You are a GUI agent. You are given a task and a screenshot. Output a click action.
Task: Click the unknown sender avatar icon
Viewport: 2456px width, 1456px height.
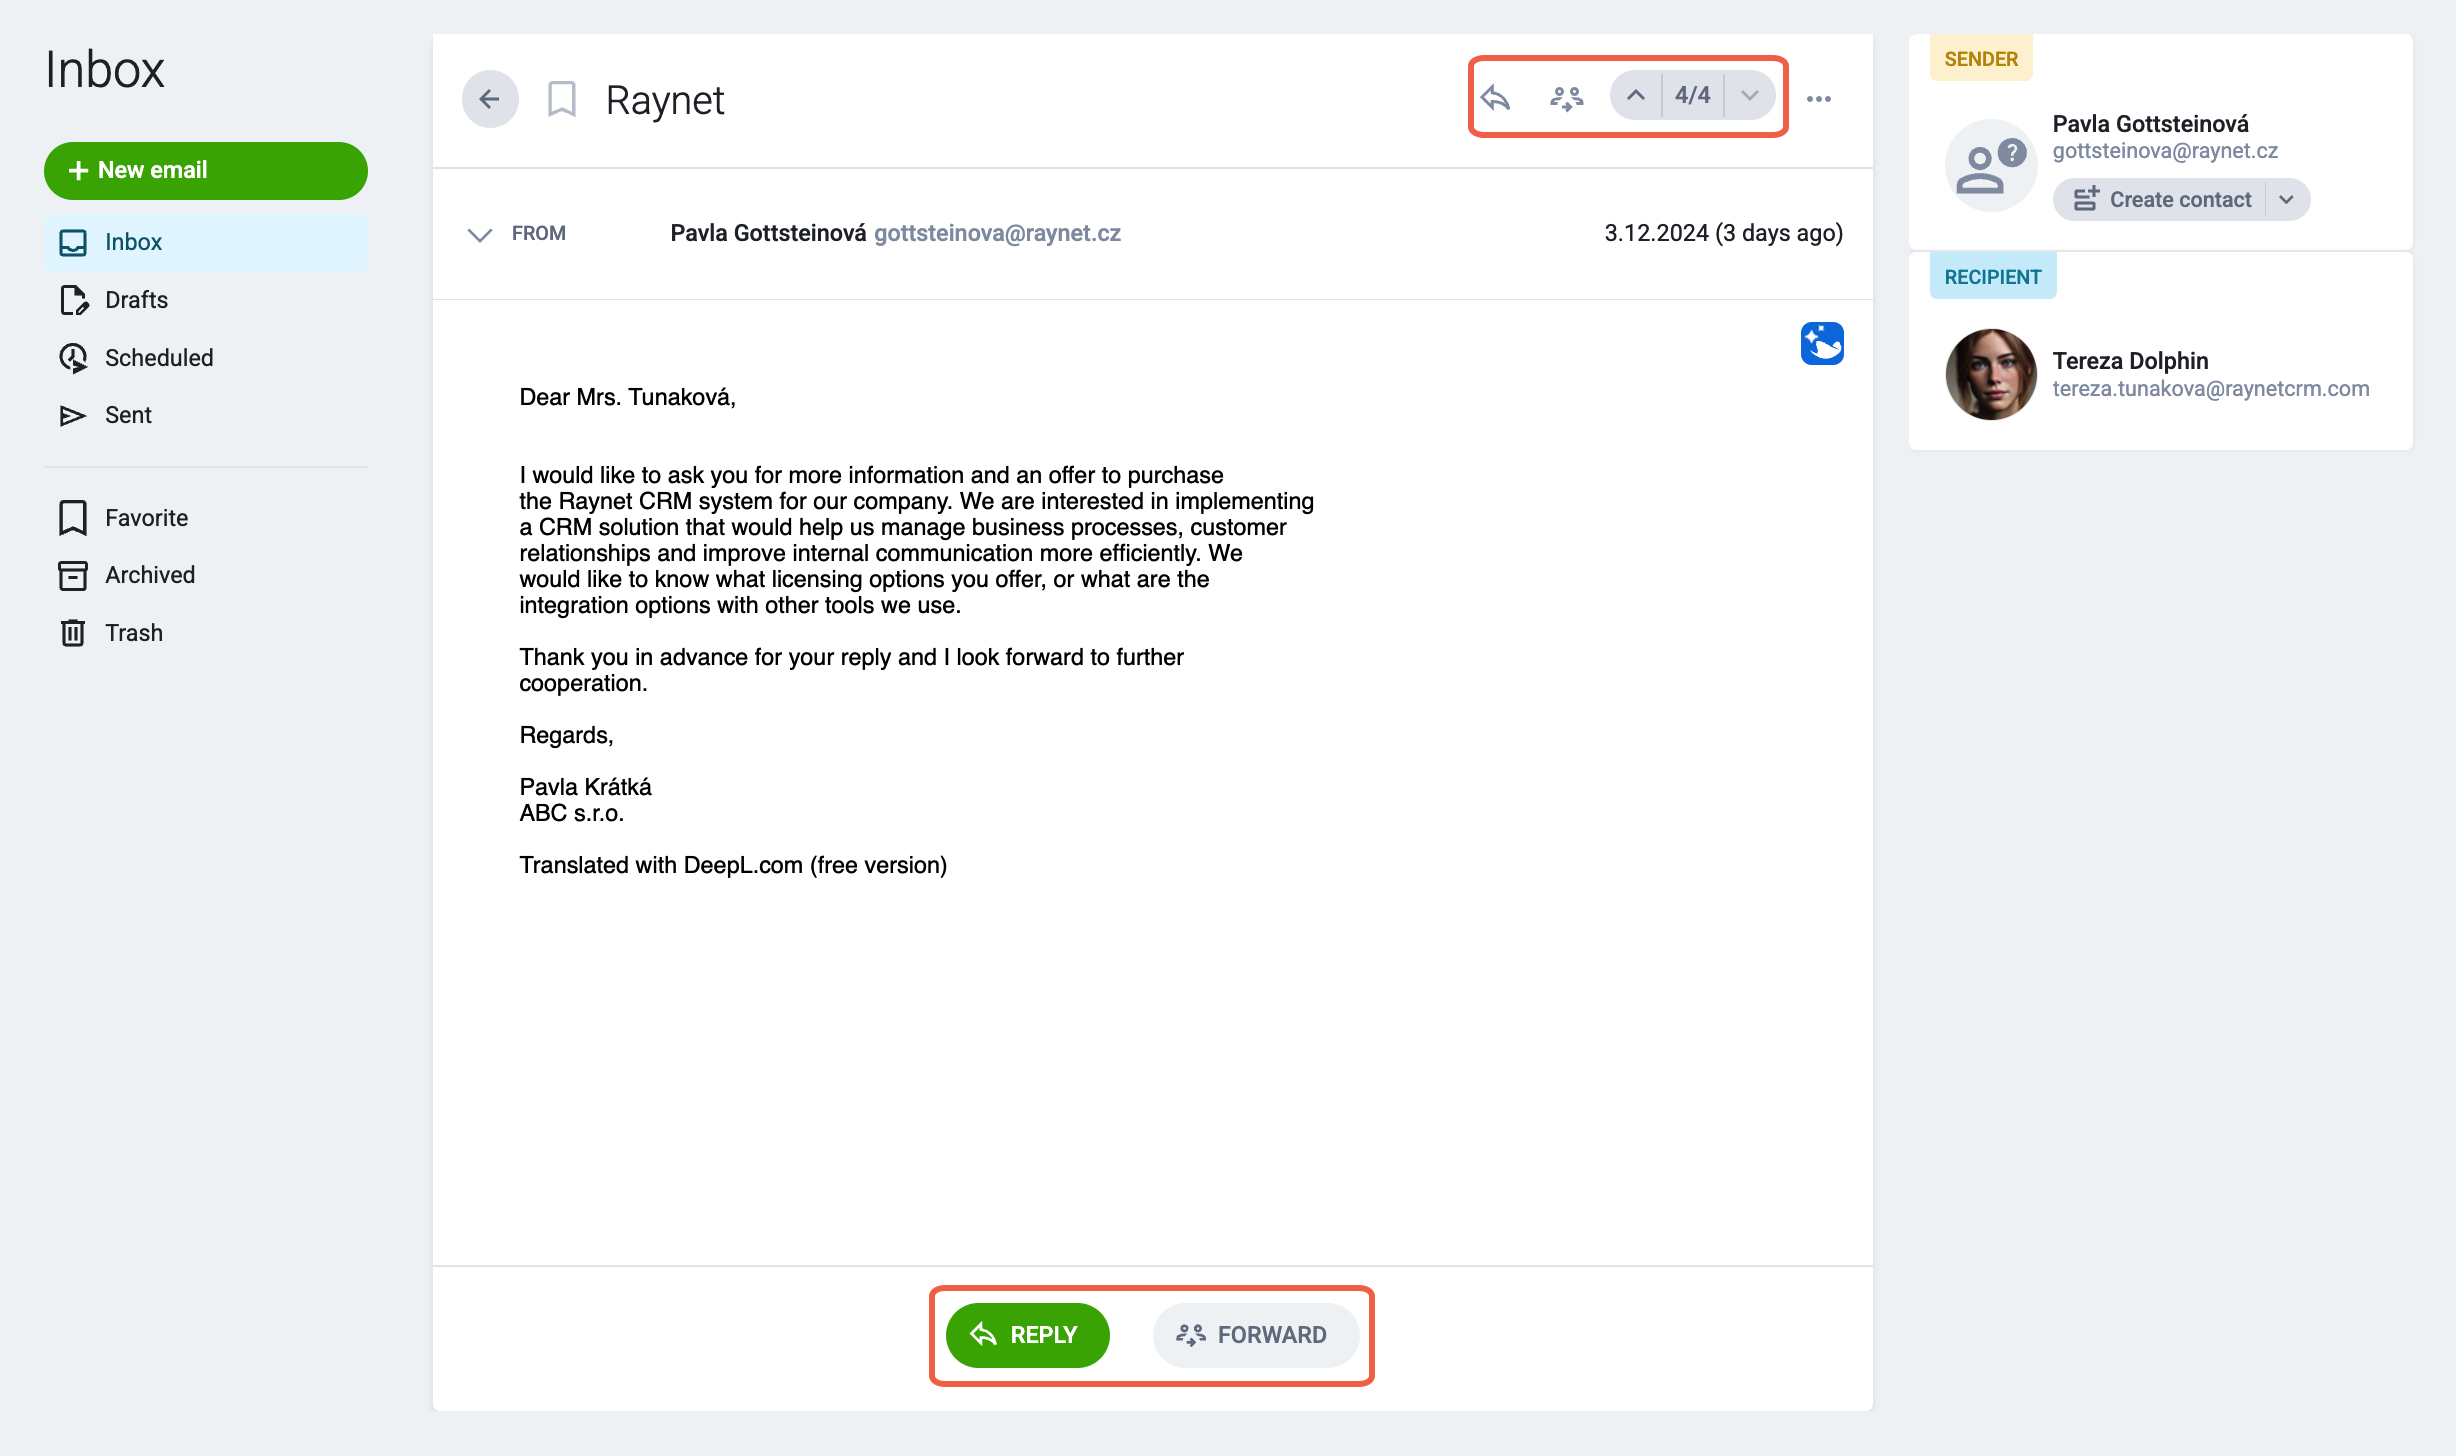pyautogui.click(x=1990, y=164)
